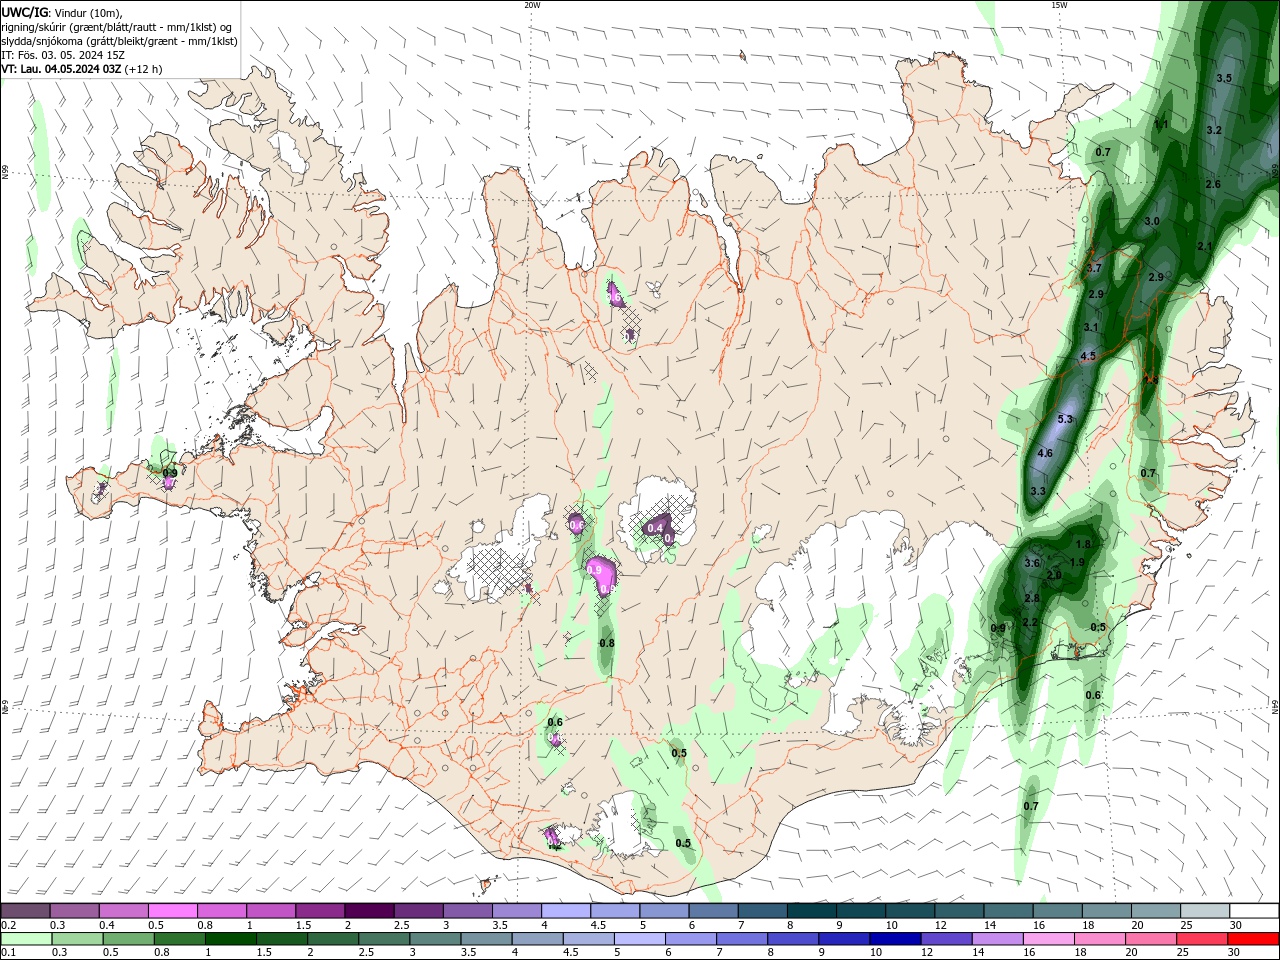Click the '20W' longitude label
Viewport: 1280px width, 960px height.
pyautogui.click(x=532, y=5)
